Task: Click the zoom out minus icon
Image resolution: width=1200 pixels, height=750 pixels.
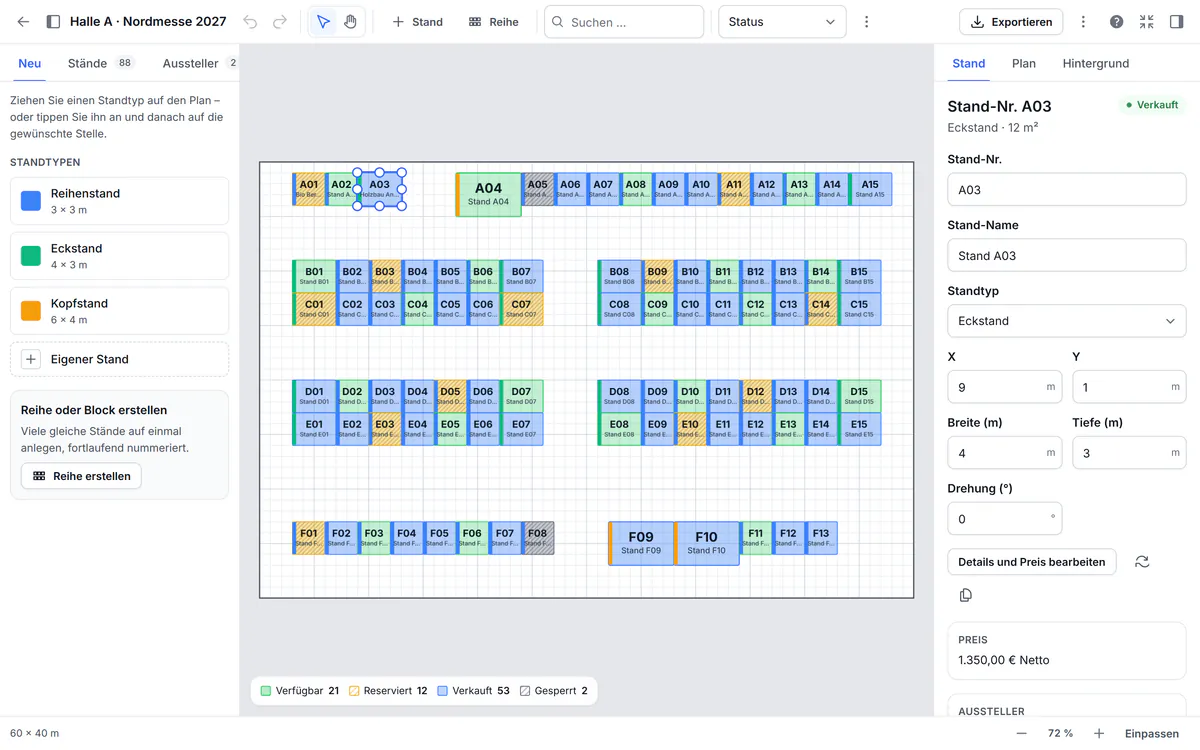Action: click(x=1021, y=733)
